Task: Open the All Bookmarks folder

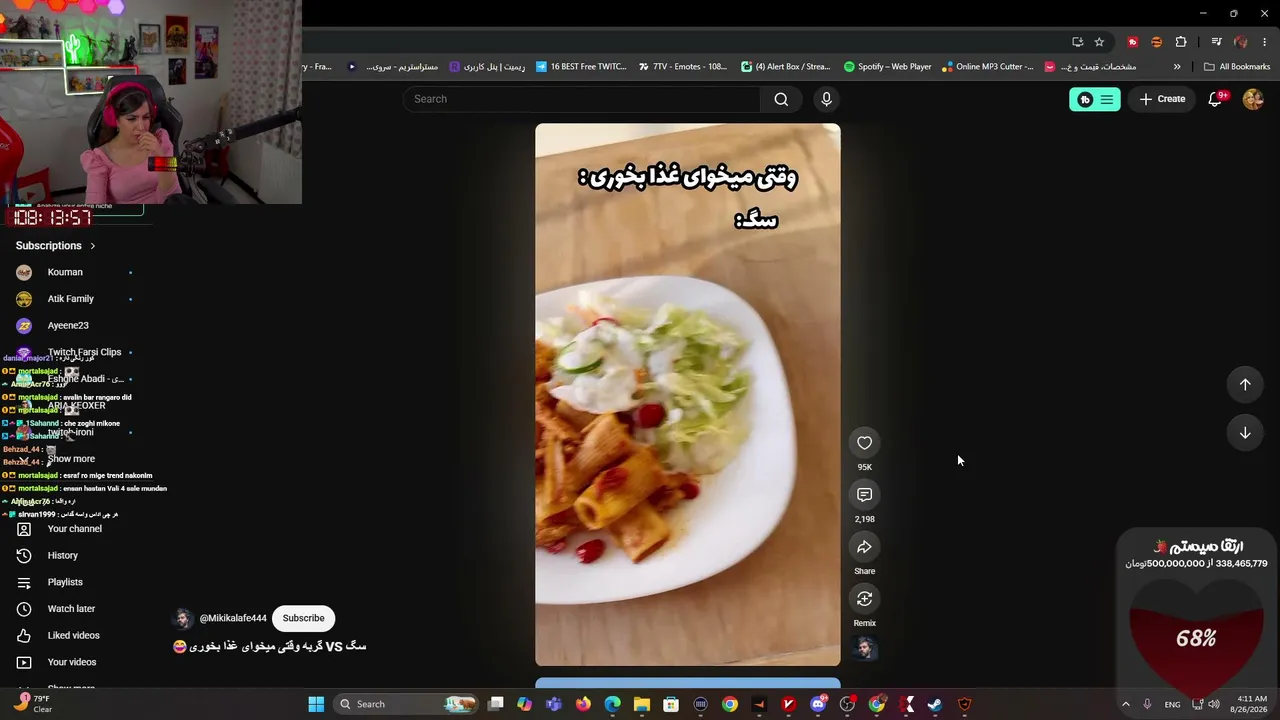Action: [1237, 67]
